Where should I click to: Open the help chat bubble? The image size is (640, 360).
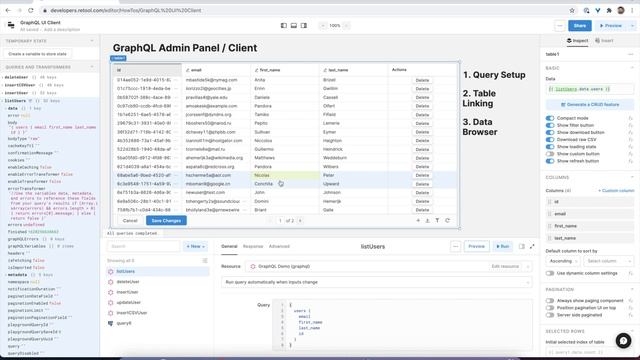[x=623, y=340]
